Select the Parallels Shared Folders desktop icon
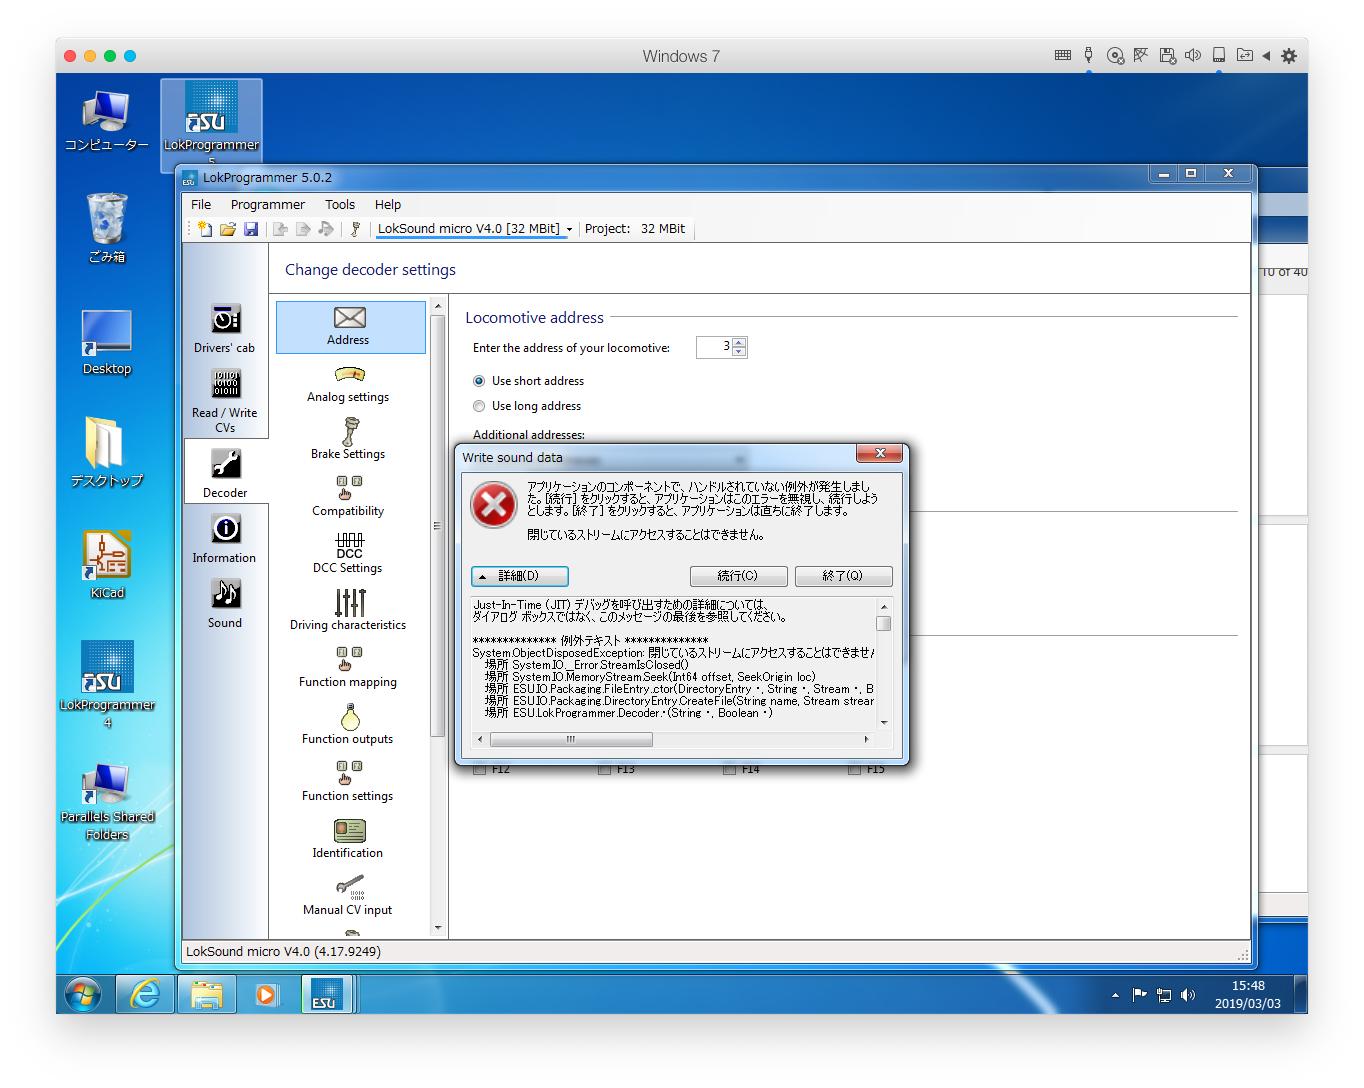Image resolution: width=1364 pixels, height=1088 pixels. click(x=107, y=802)
